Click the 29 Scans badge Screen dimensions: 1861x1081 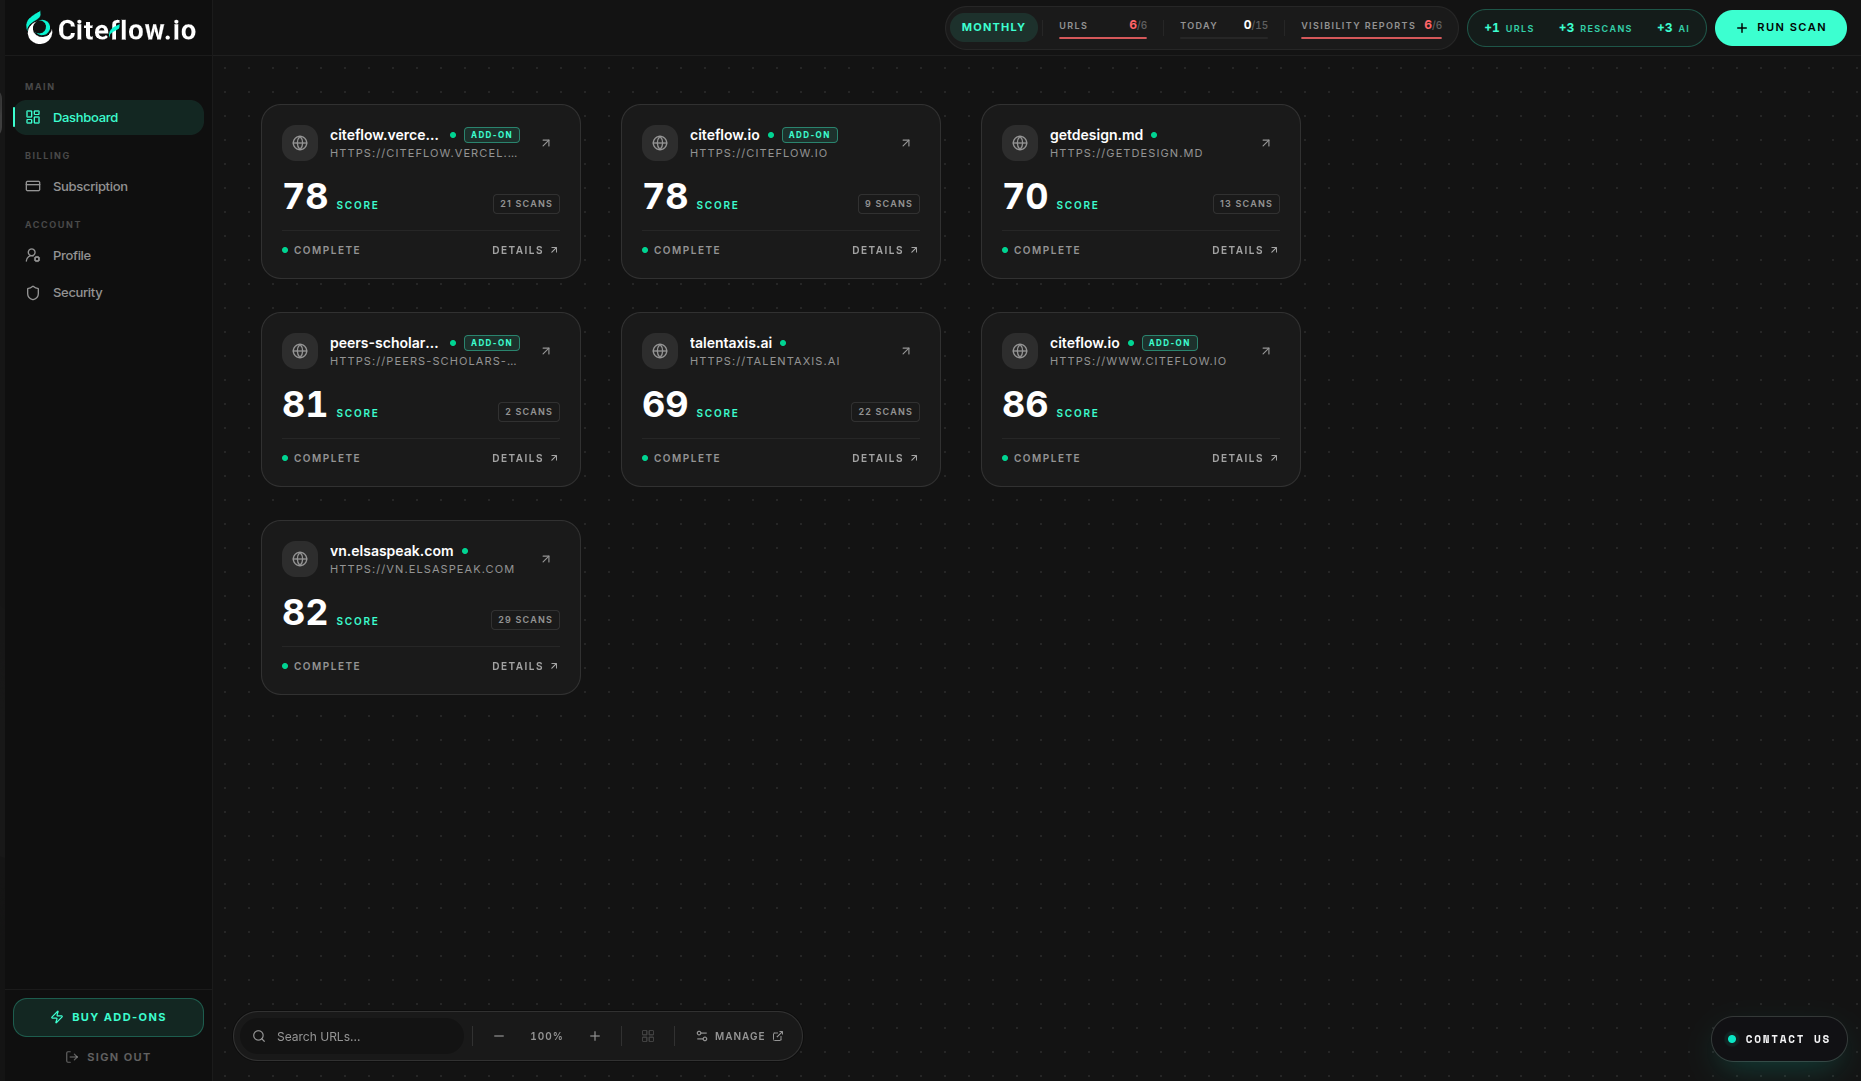coord(526,620)
